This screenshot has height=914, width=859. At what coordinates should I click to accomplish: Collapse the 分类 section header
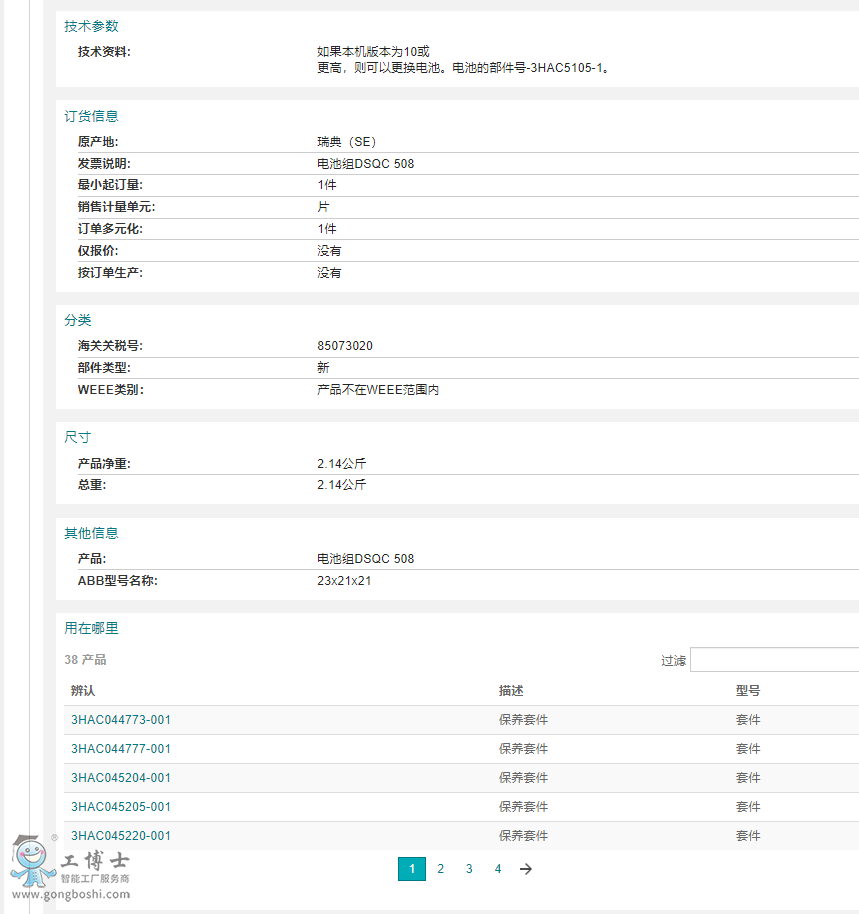pyautogui.click(x=78, y=320)
